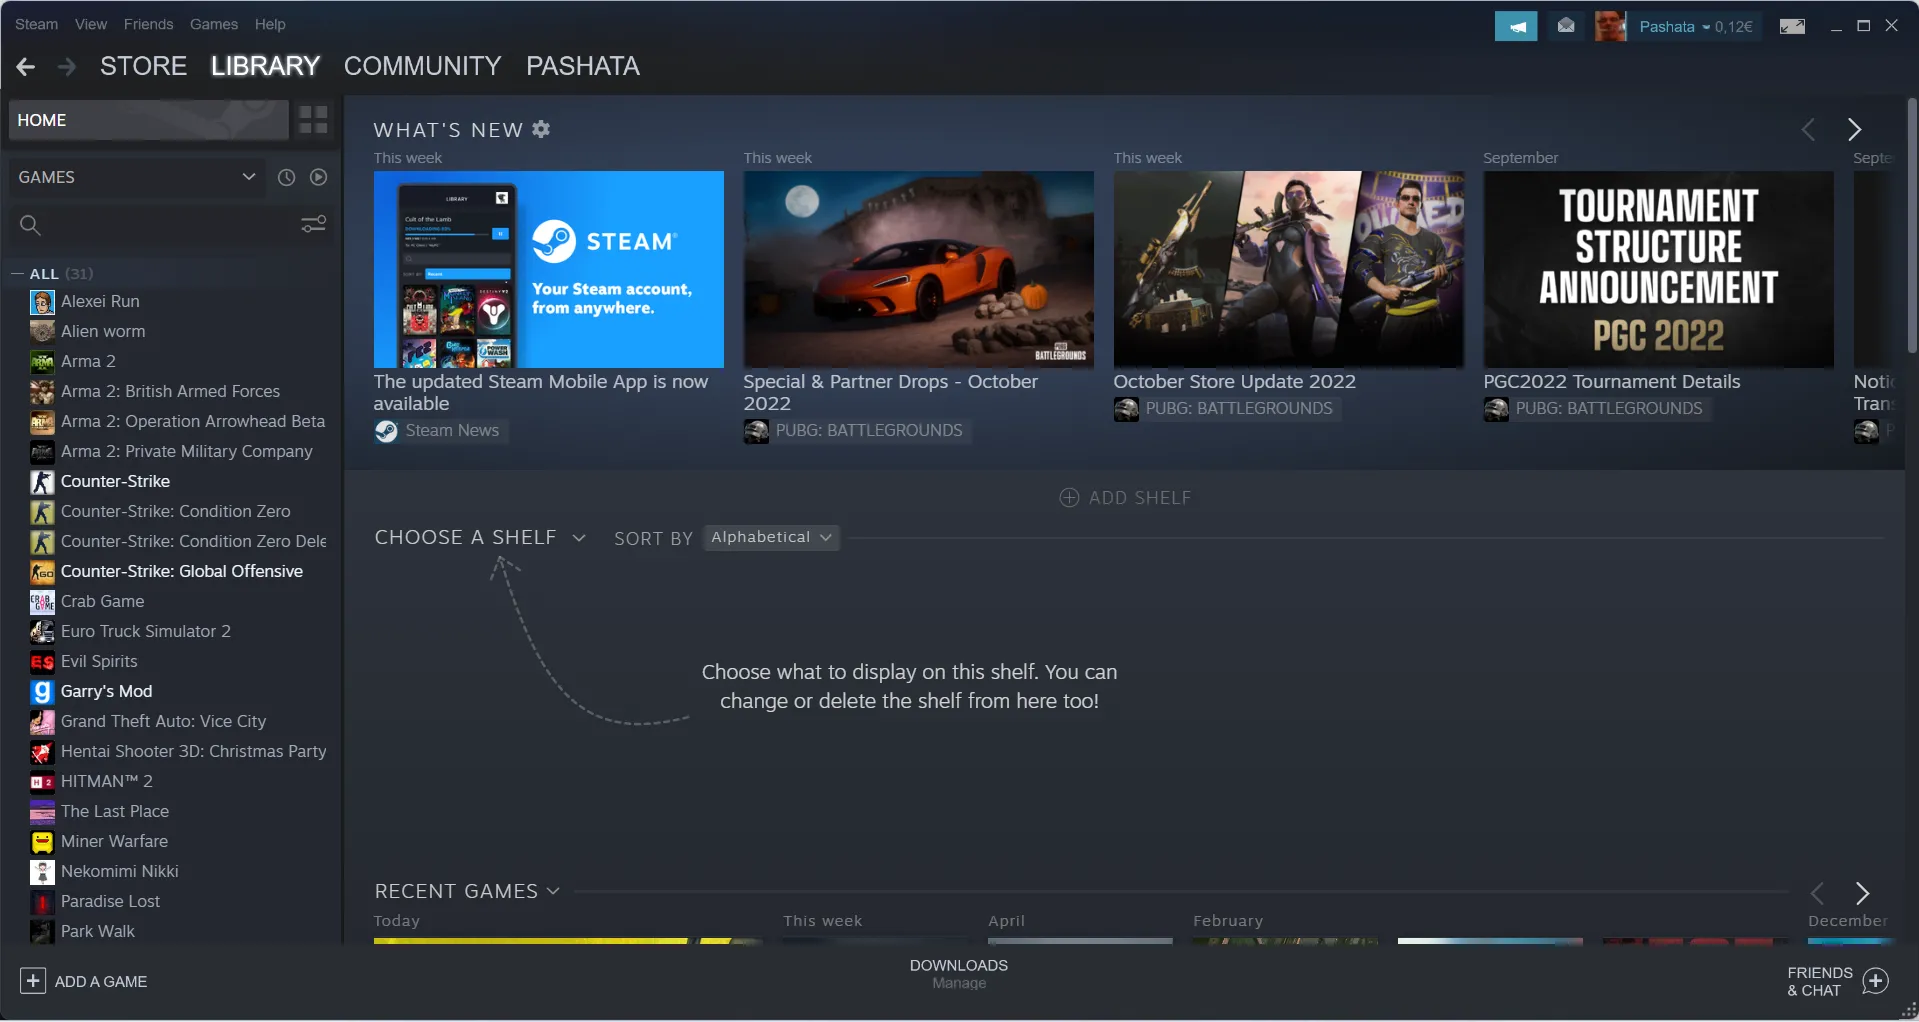Go to the LIBRARY tab
The height and width of the screenshot is (1022, 1919).
(x=265, y=66)
